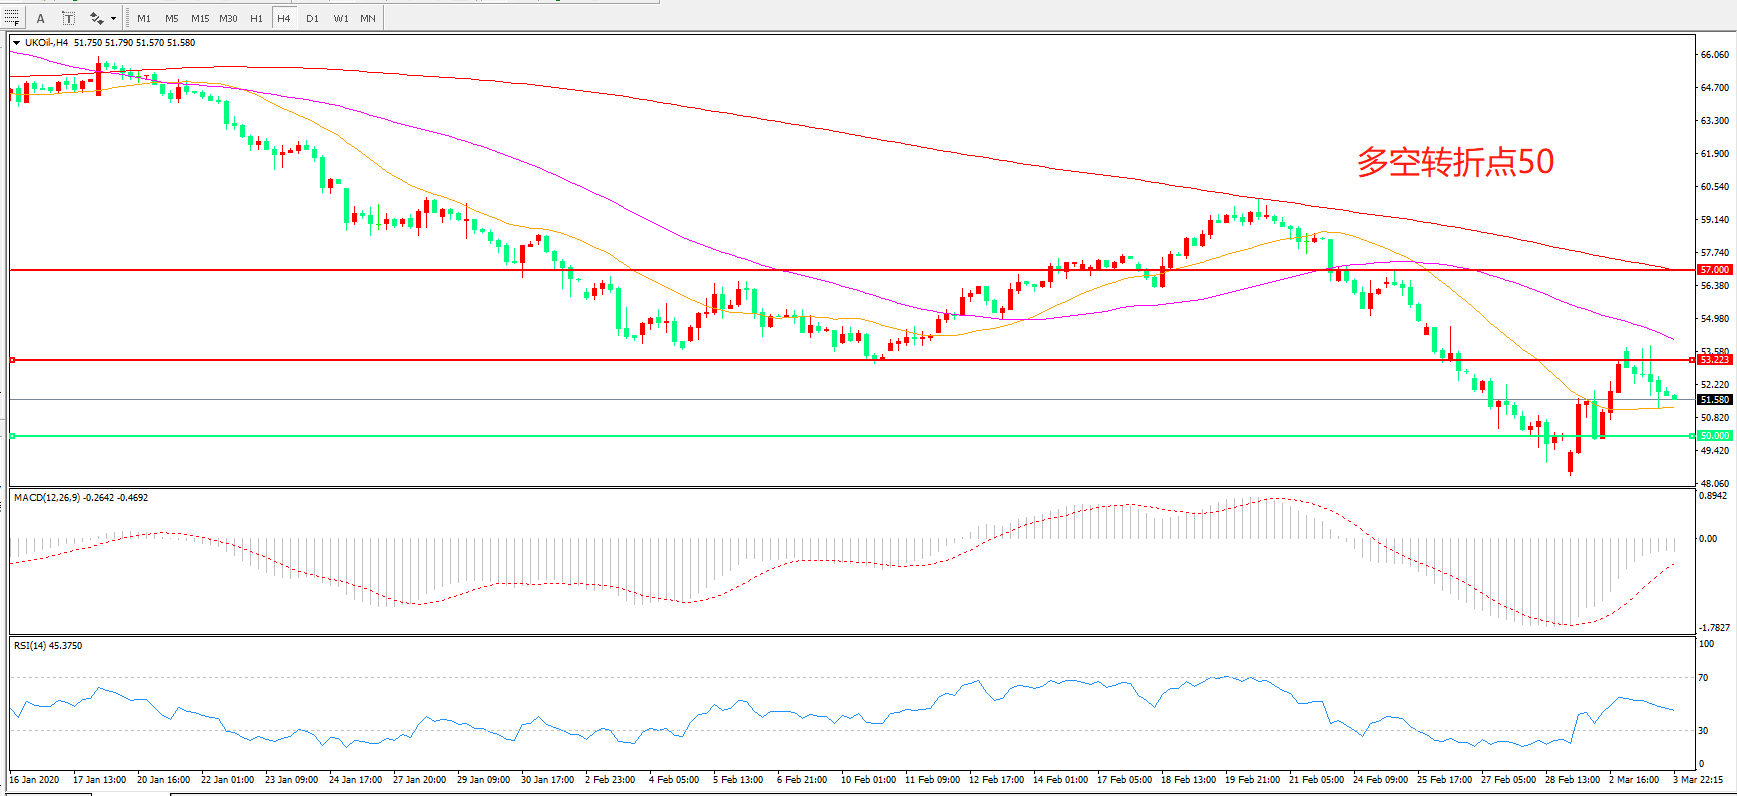Change chart to D1 daily timeframe
Screen dimensions: 1737x796
click(x=312, y=18)
